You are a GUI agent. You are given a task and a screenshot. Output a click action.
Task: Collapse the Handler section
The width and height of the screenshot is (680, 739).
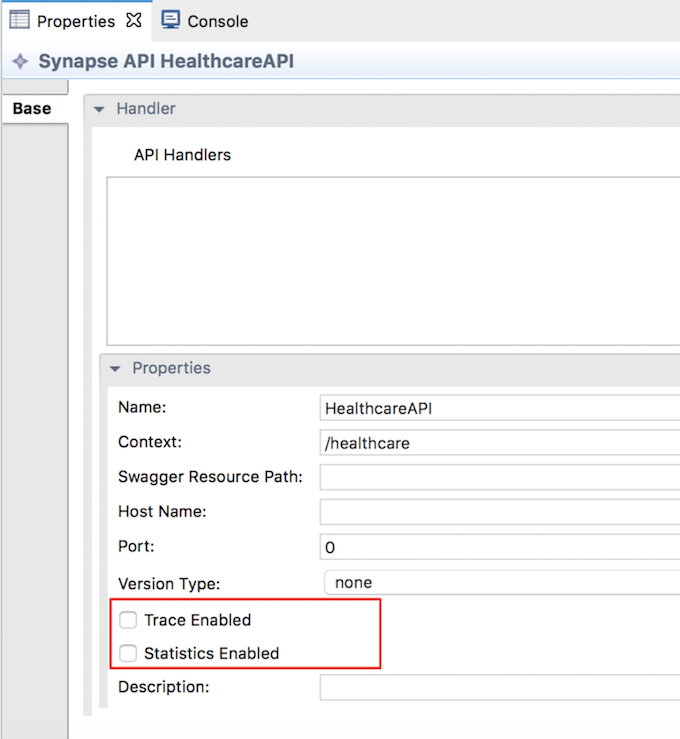click(x=99, y=109)
